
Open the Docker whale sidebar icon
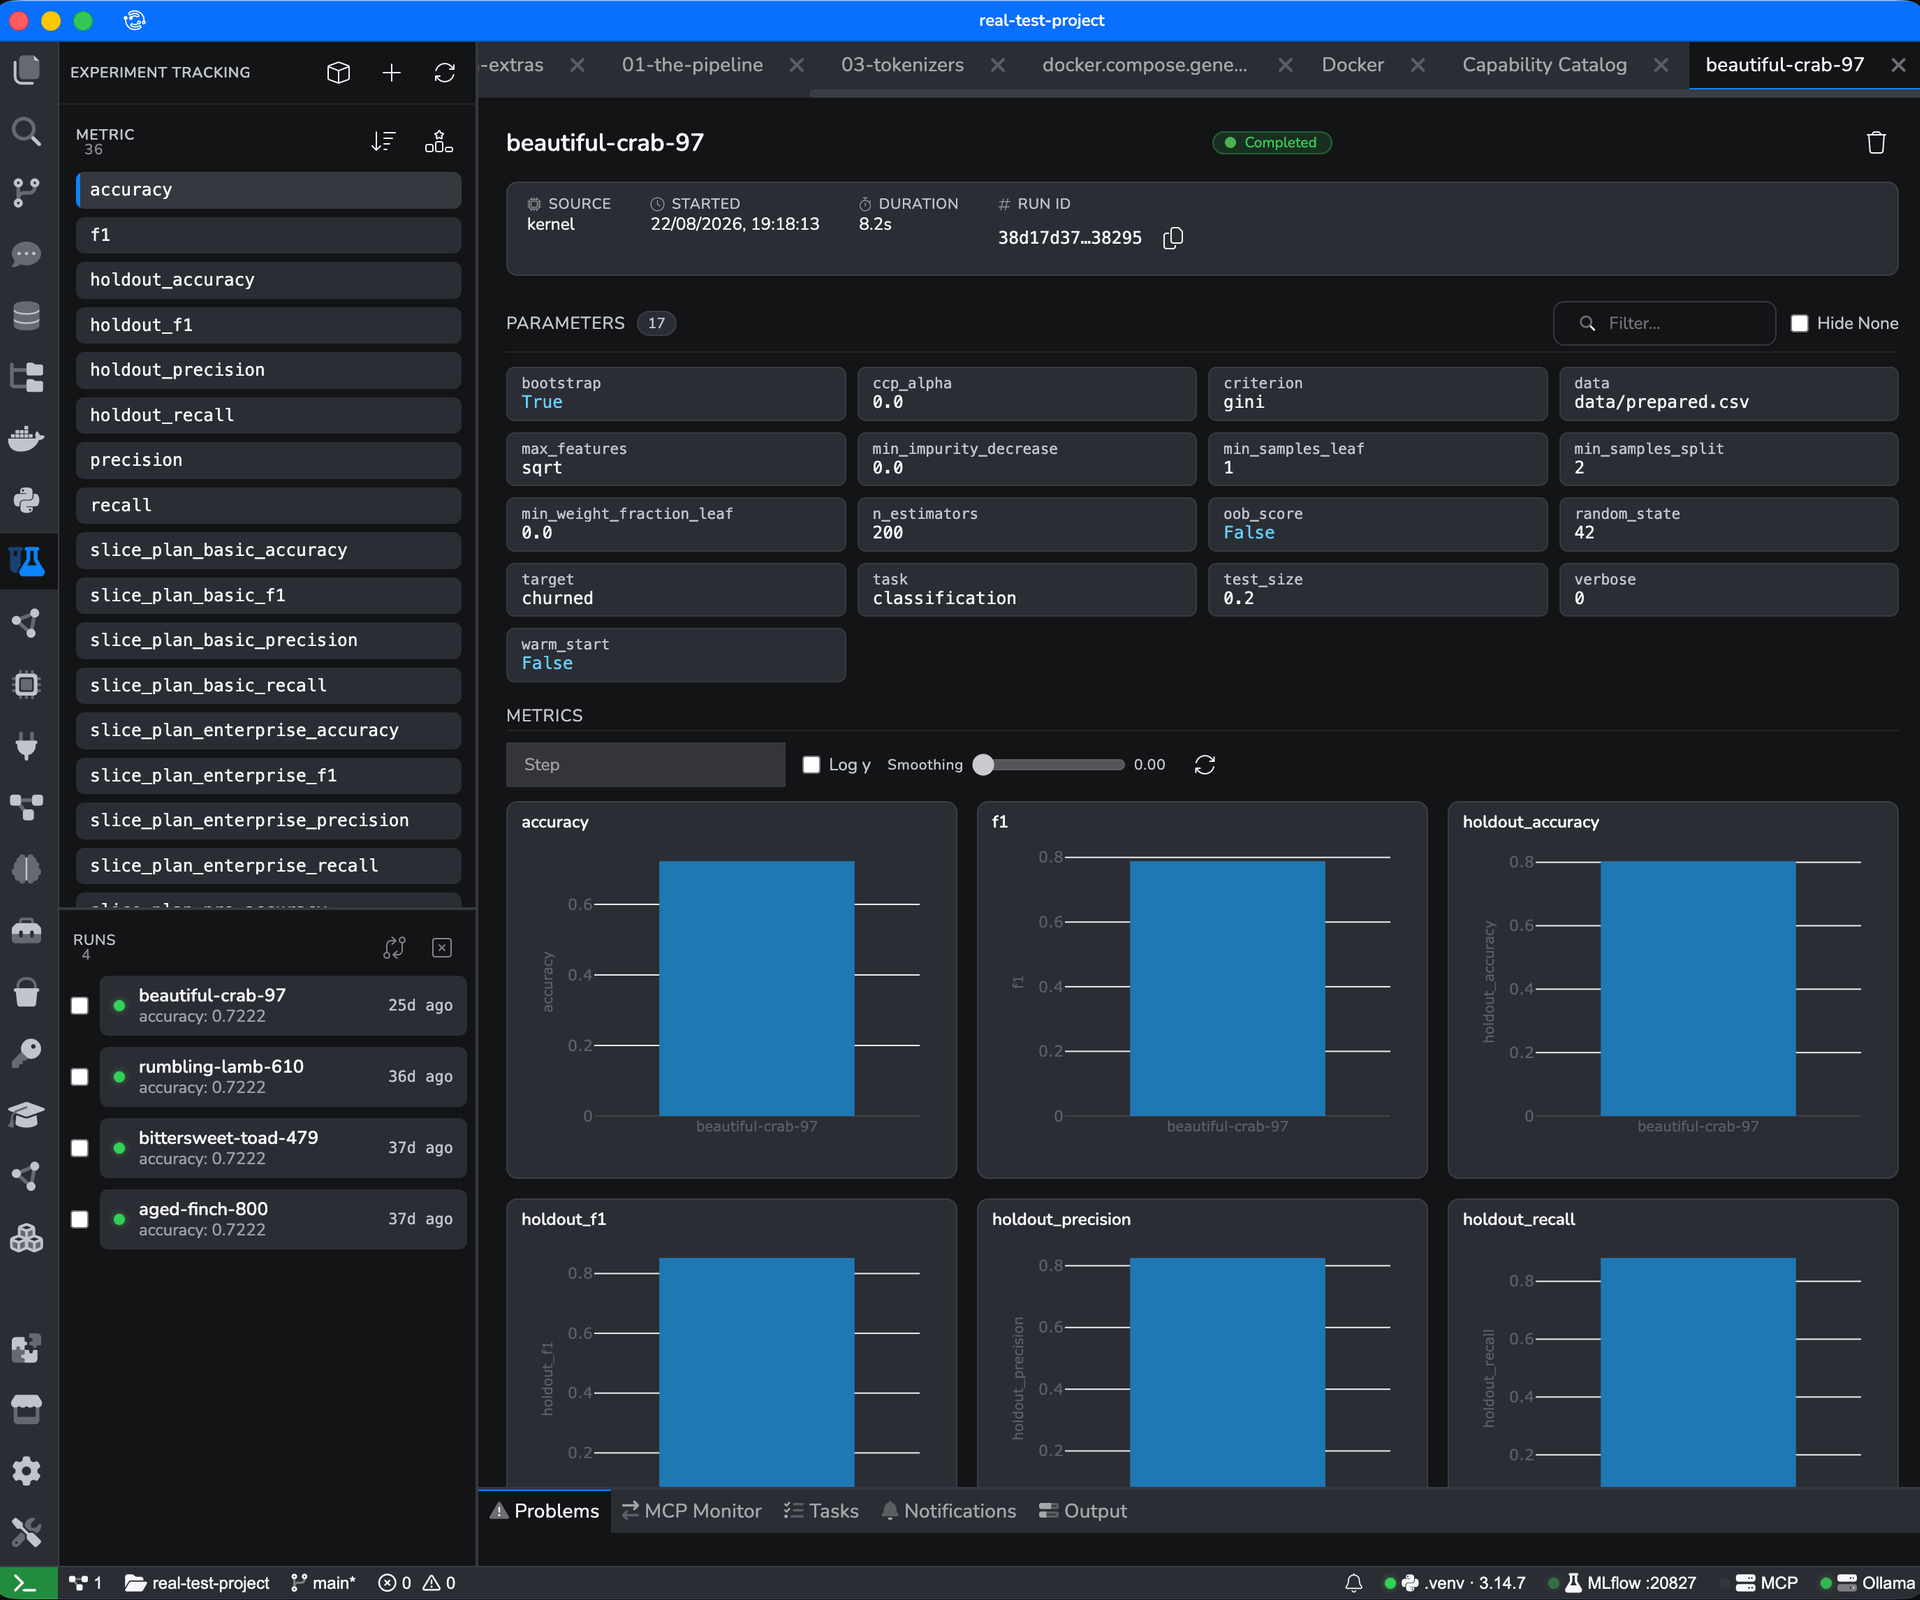[x=27, y=438]
